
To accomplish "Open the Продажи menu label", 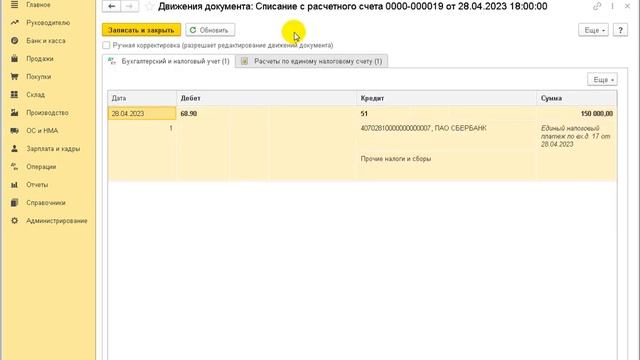I will (x=40, y=59).
